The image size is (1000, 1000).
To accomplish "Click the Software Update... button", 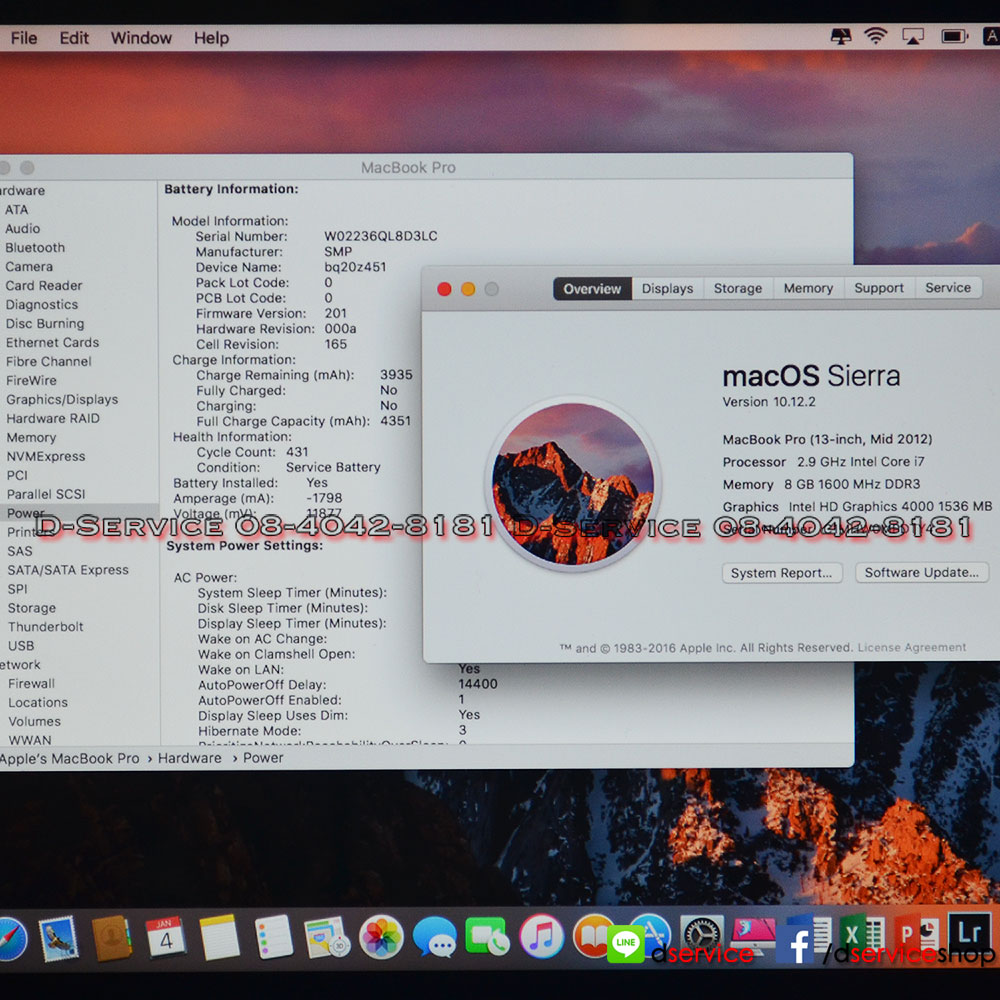I will pos(922,572).
